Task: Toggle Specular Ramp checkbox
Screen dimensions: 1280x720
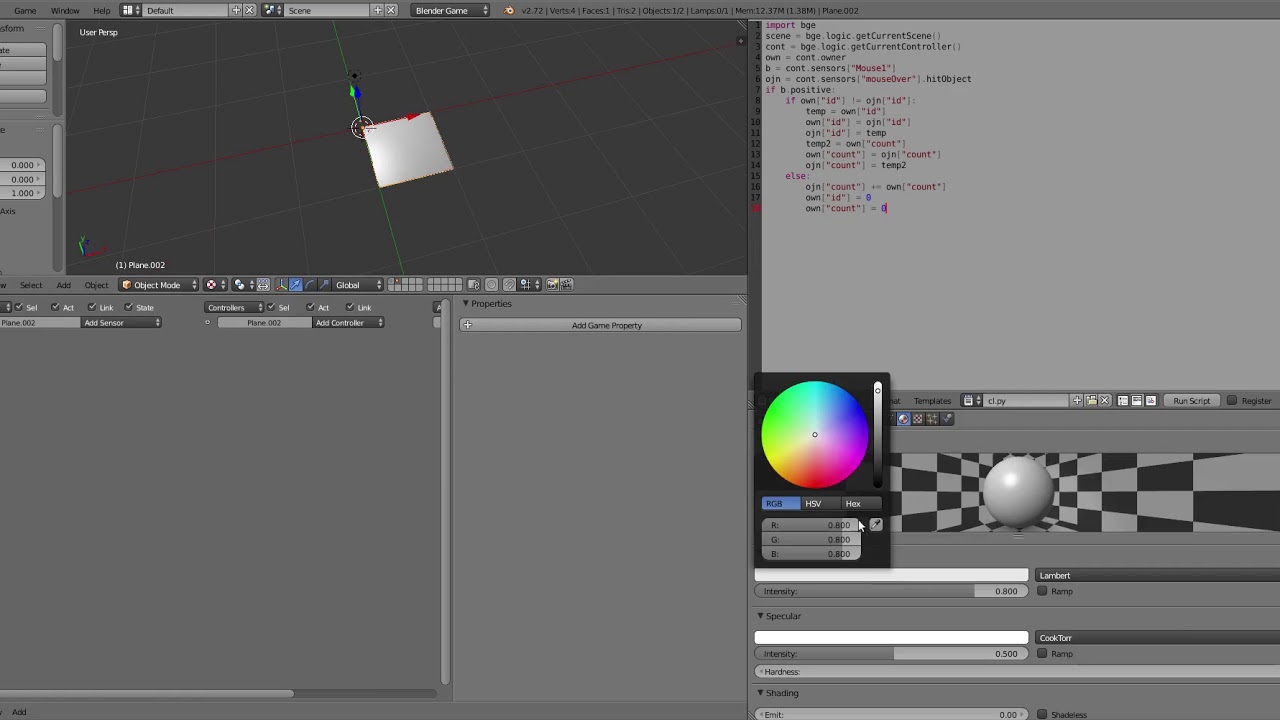Action: tap(1042, 654)
